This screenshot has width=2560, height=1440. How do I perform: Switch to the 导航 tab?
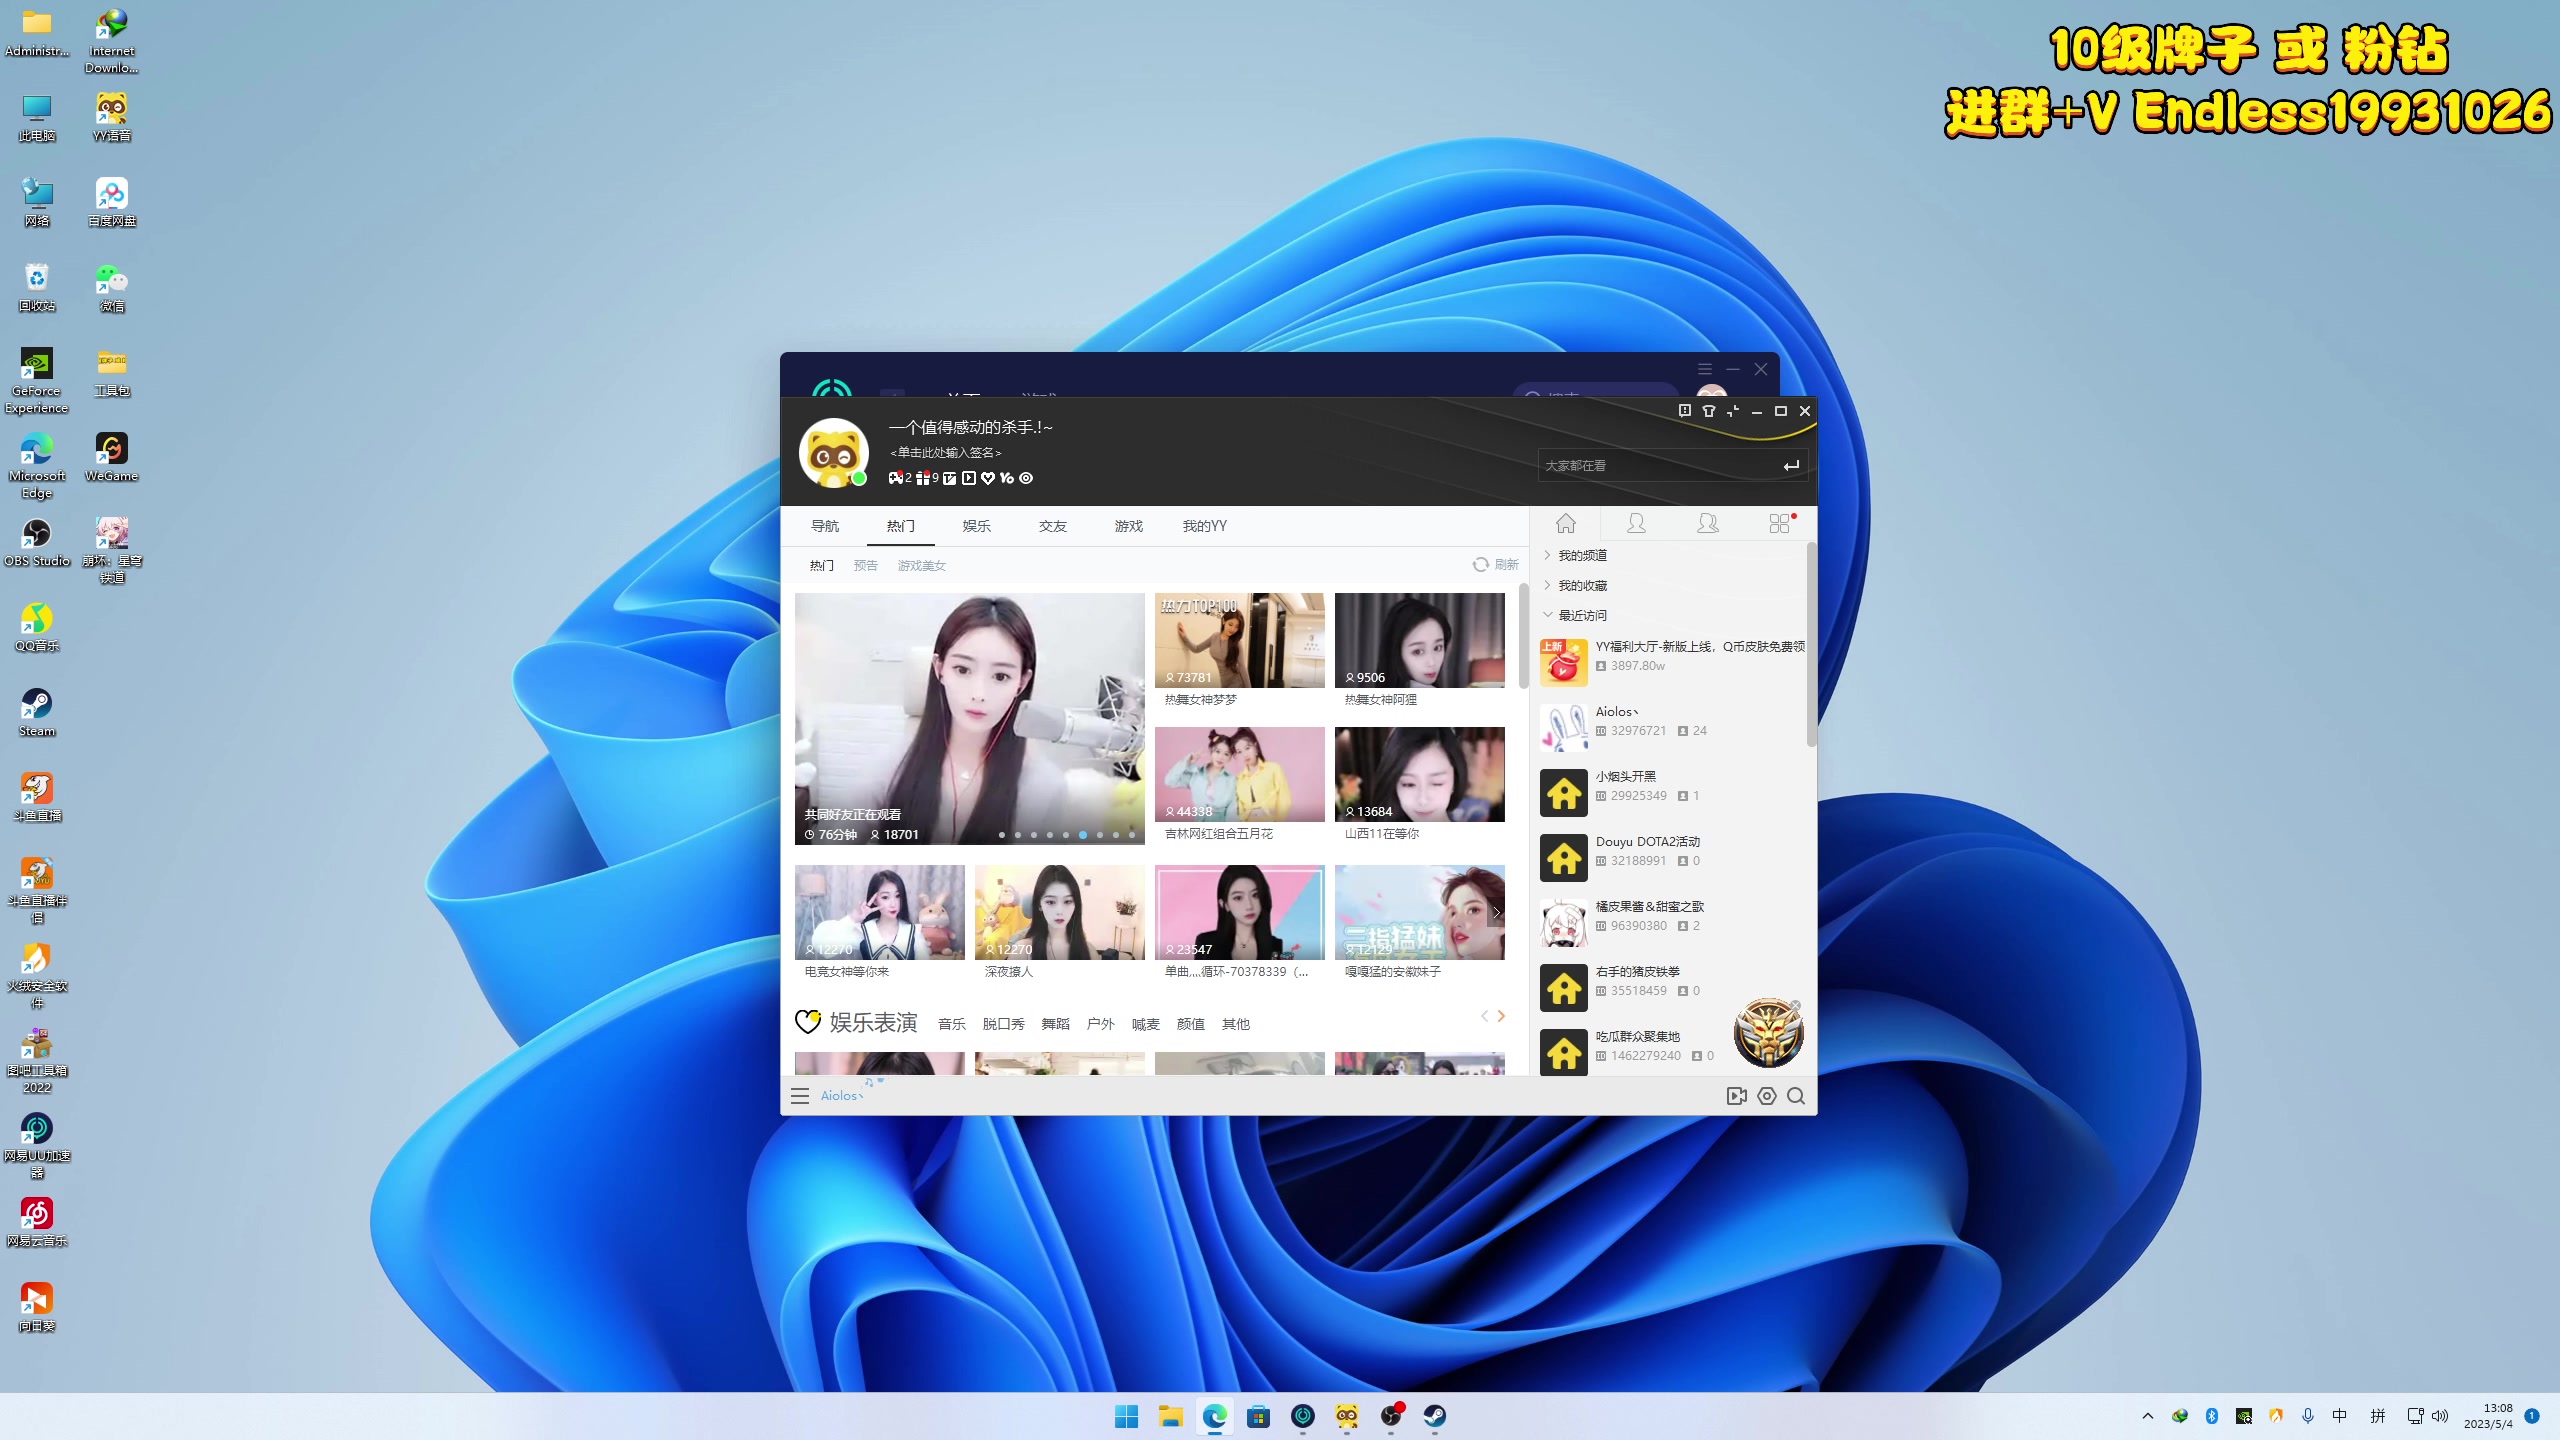pos(825,526)
